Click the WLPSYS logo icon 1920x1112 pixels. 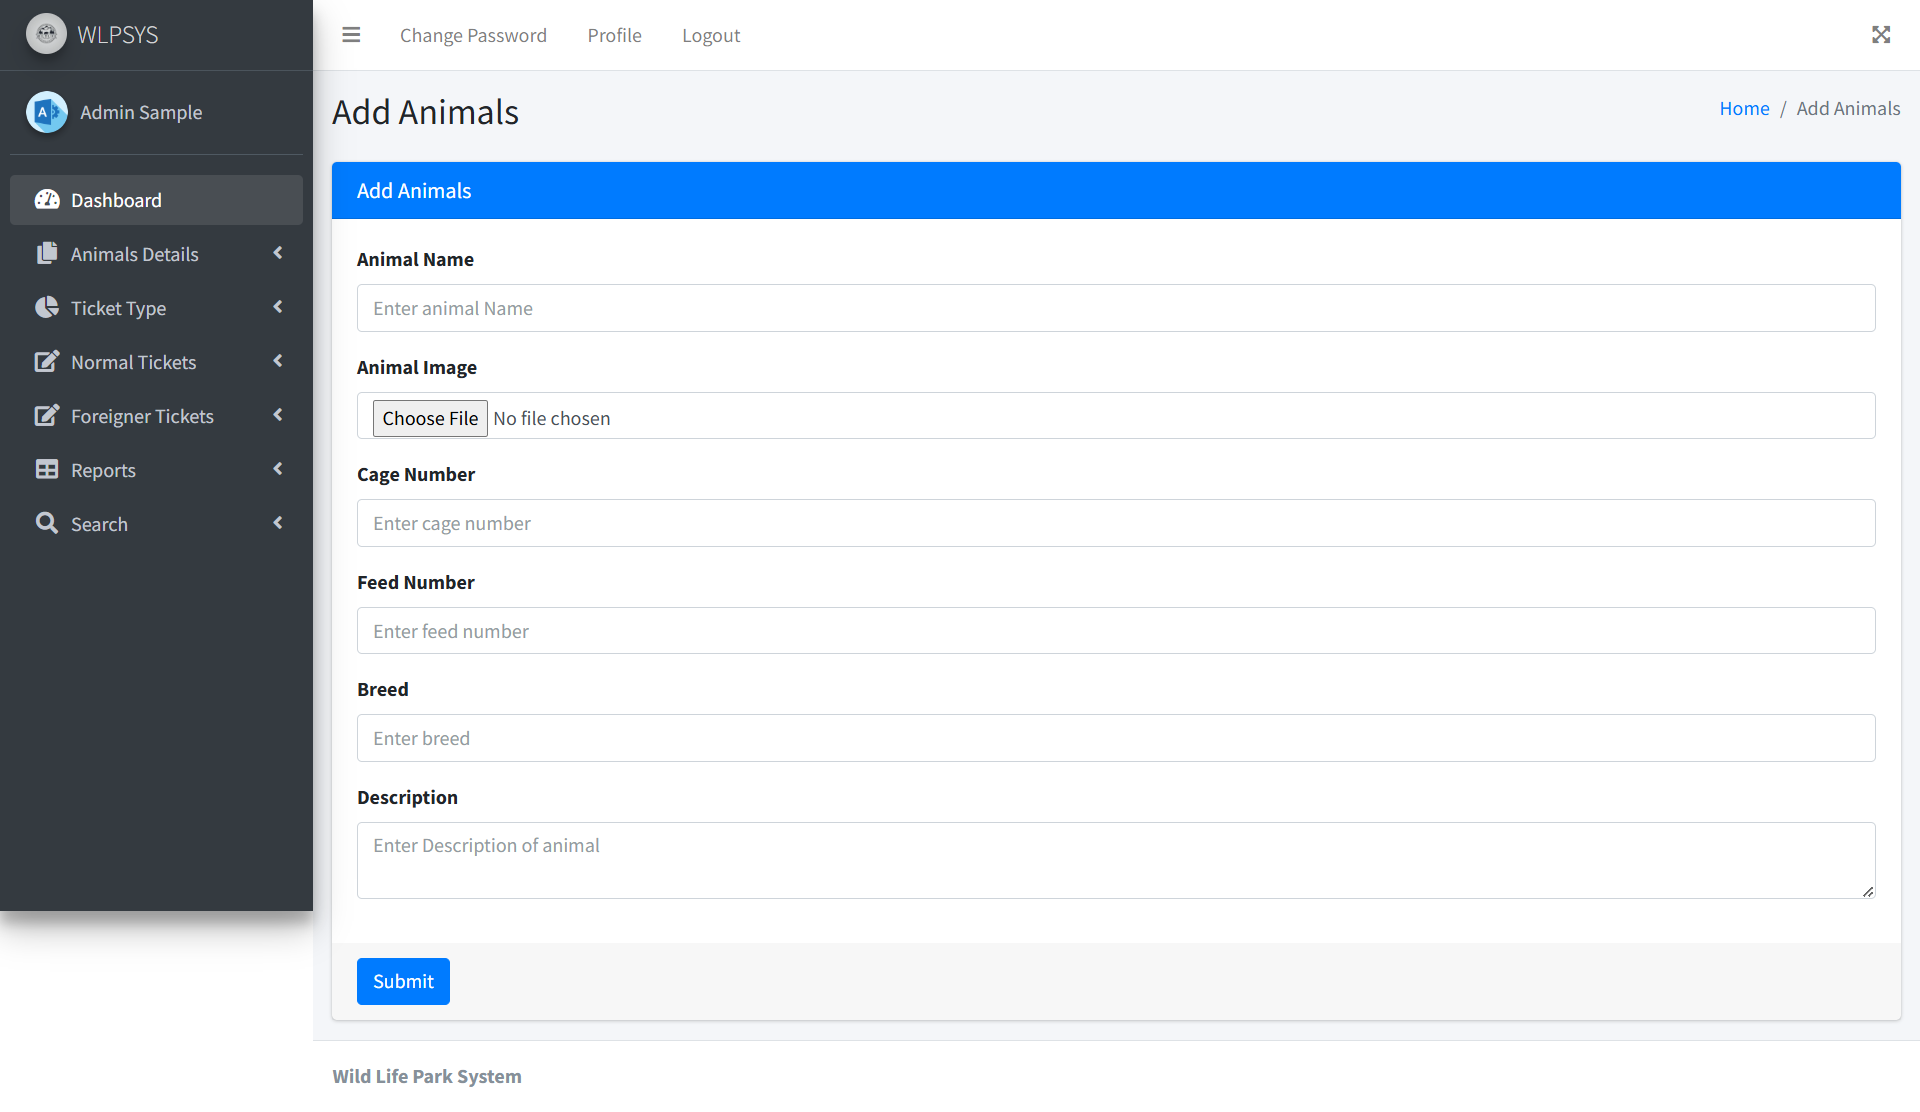[46, 34]
